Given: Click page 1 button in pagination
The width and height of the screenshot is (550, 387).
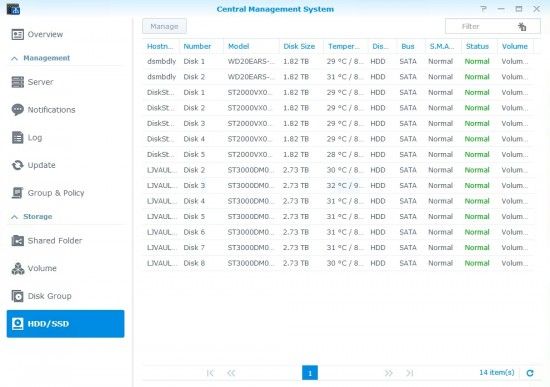Looking at the screenshot, I should 310,373.
